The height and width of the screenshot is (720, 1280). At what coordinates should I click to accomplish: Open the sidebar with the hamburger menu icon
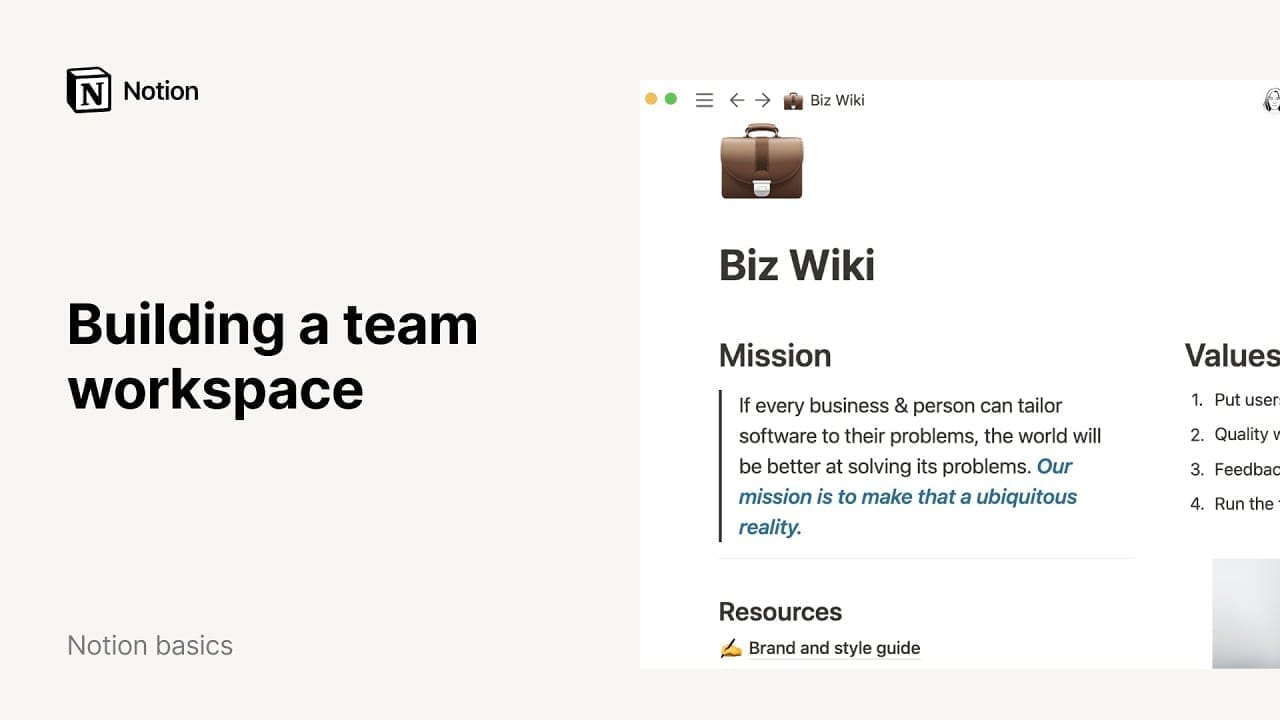click(704, 100)
